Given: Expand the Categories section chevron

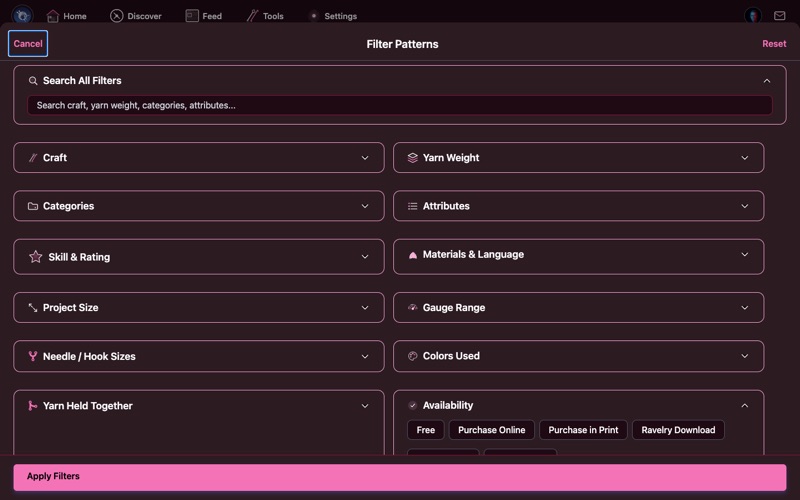Looking at the screenshot, I should 365,206.
